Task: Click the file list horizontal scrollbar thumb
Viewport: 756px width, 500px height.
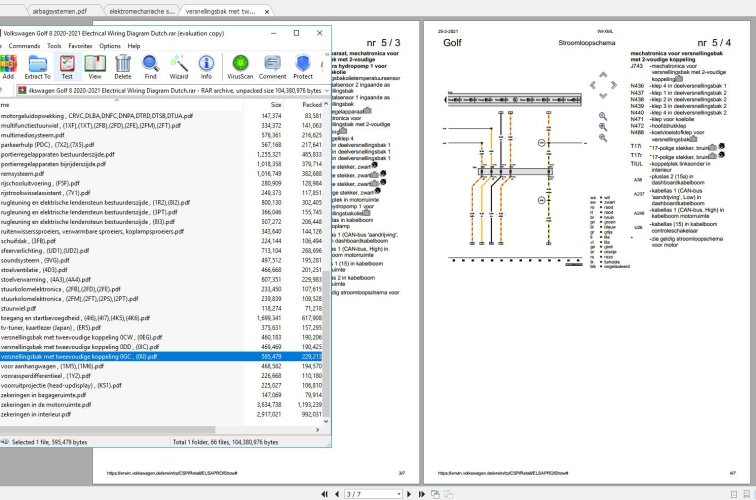Action: pos(107,429)
